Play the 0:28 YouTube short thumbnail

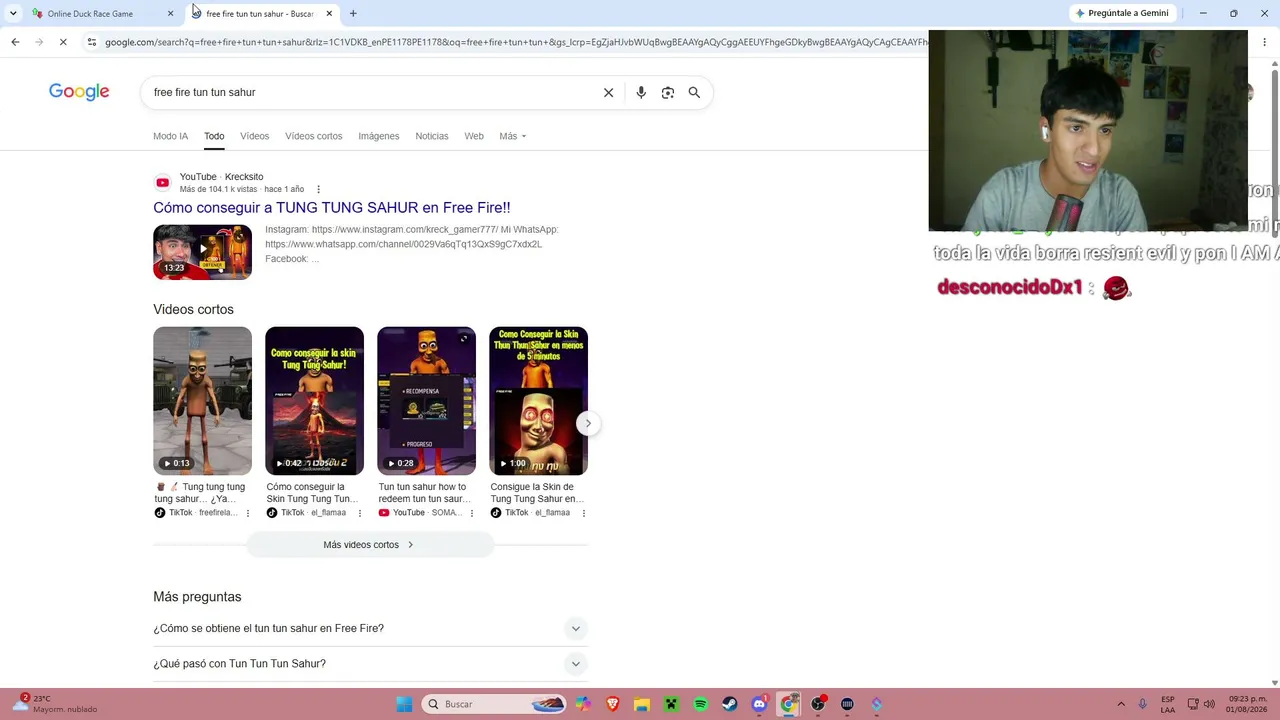426,401
